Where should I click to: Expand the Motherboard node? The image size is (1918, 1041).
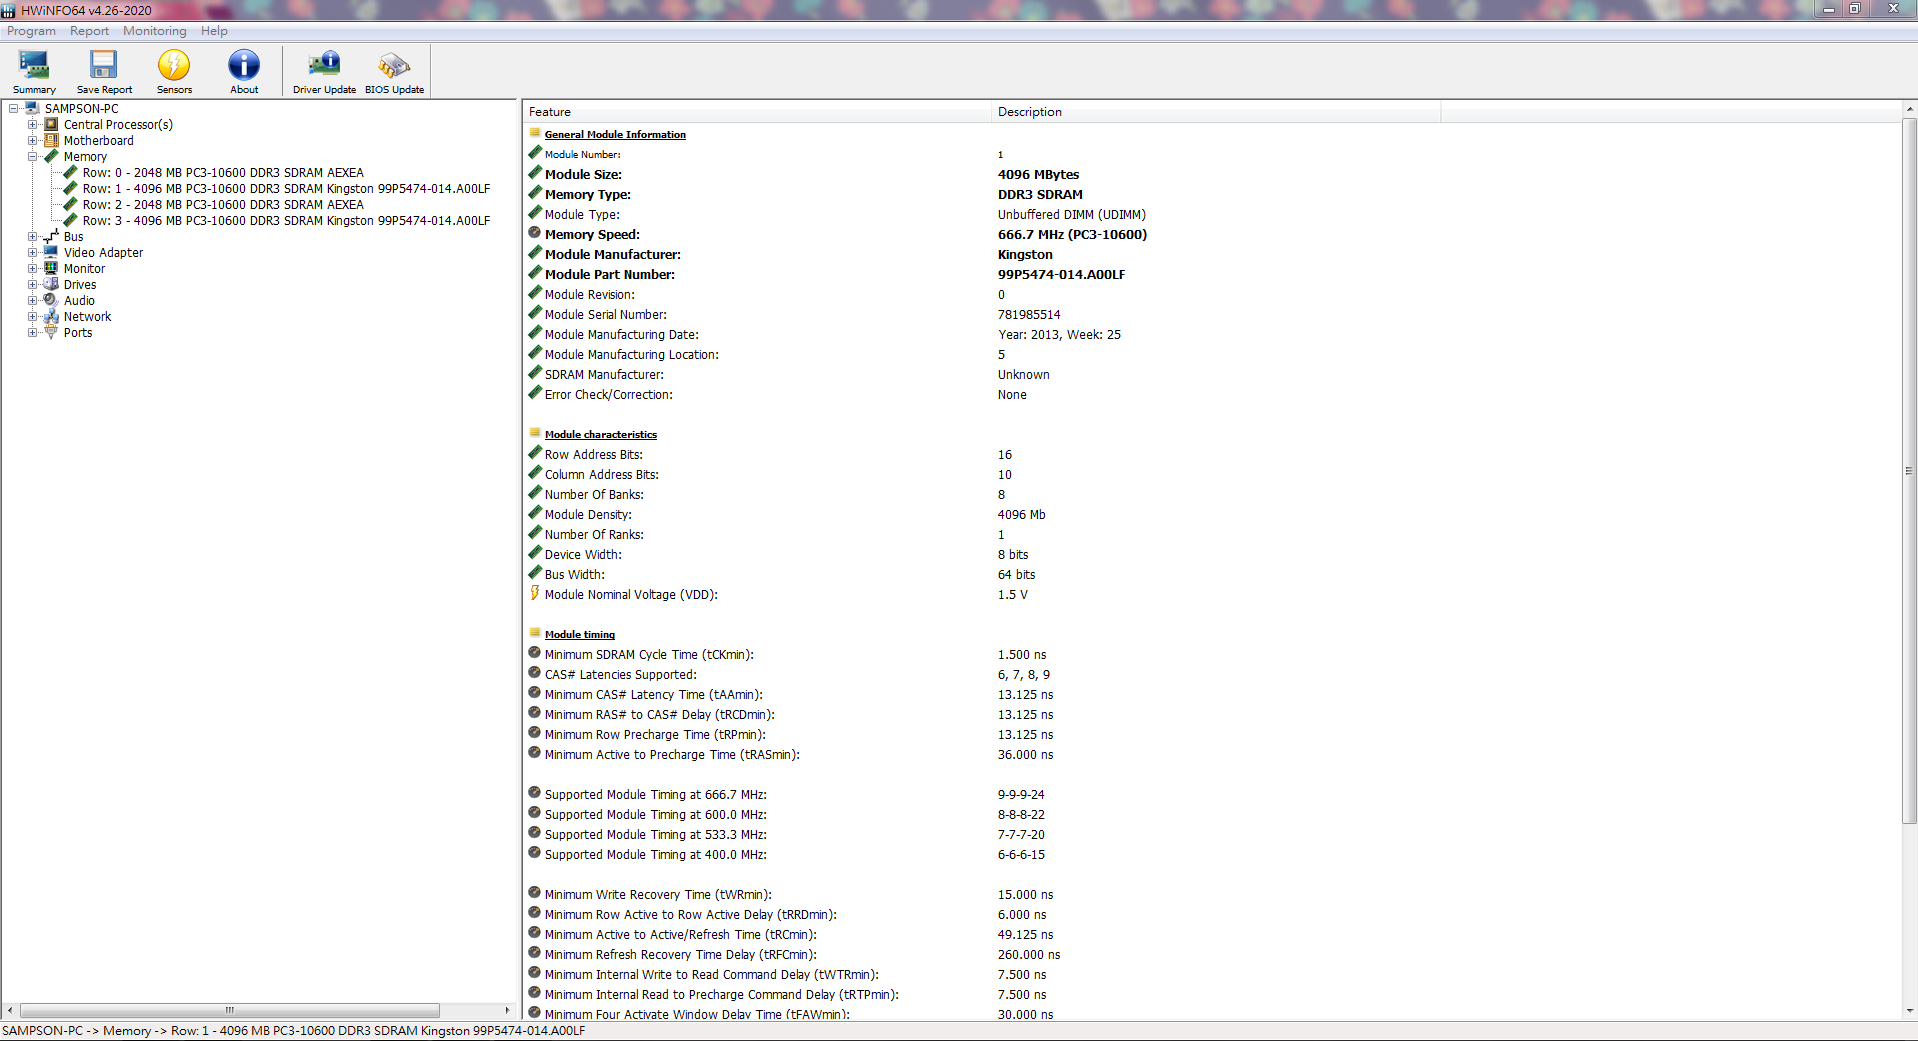coord(33,141)
